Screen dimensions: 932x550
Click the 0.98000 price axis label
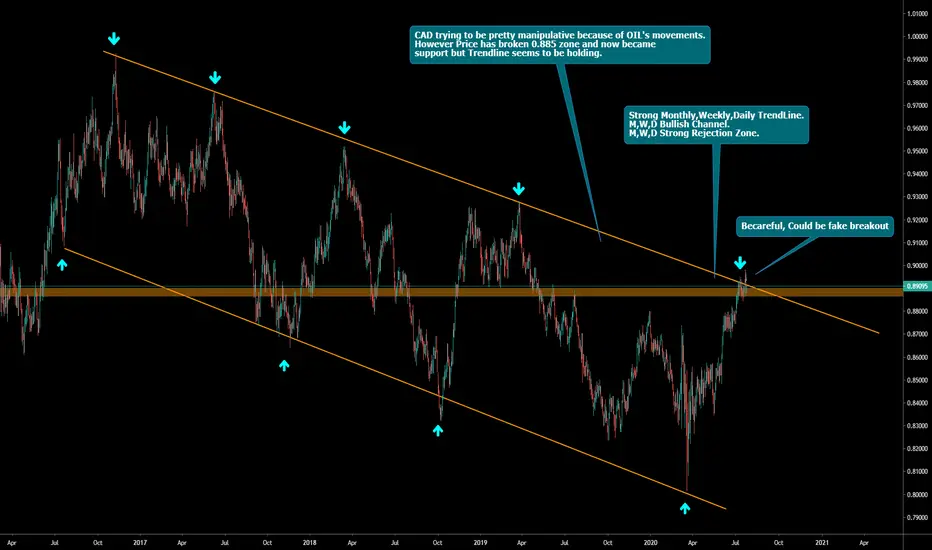918,83
